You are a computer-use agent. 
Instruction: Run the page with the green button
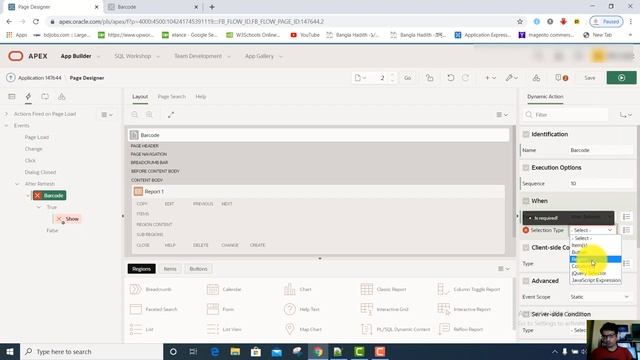(x=621, y=78)
